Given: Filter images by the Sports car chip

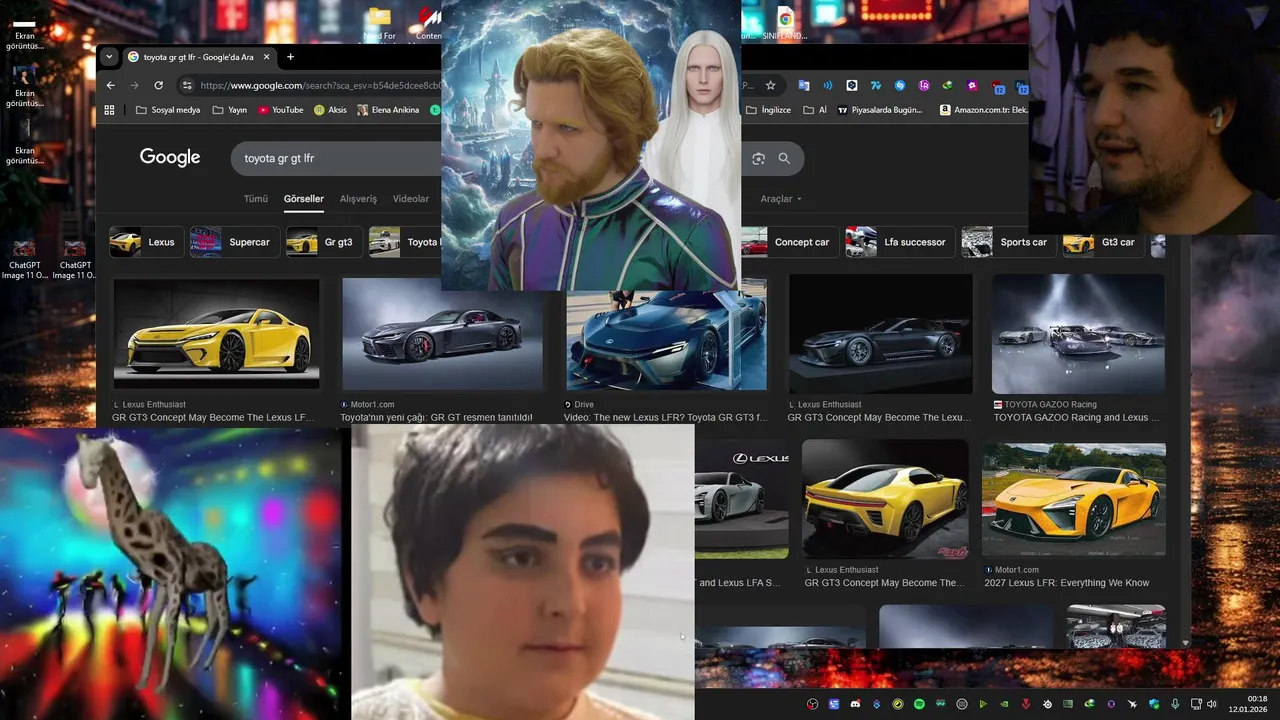Looking at the screenshot, I should coord(1007,242).
